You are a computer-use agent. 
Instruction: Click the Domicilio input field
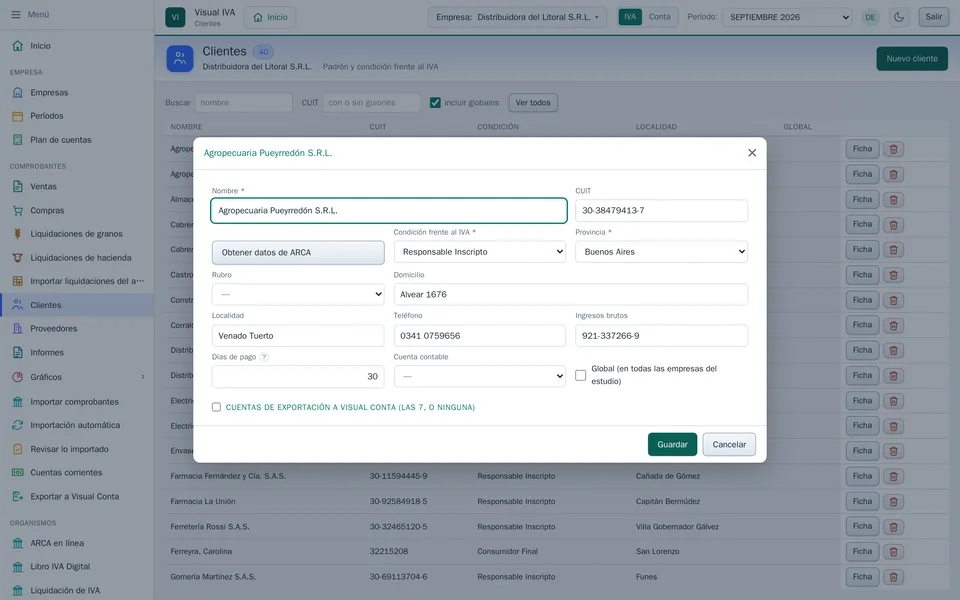point(571,294)
